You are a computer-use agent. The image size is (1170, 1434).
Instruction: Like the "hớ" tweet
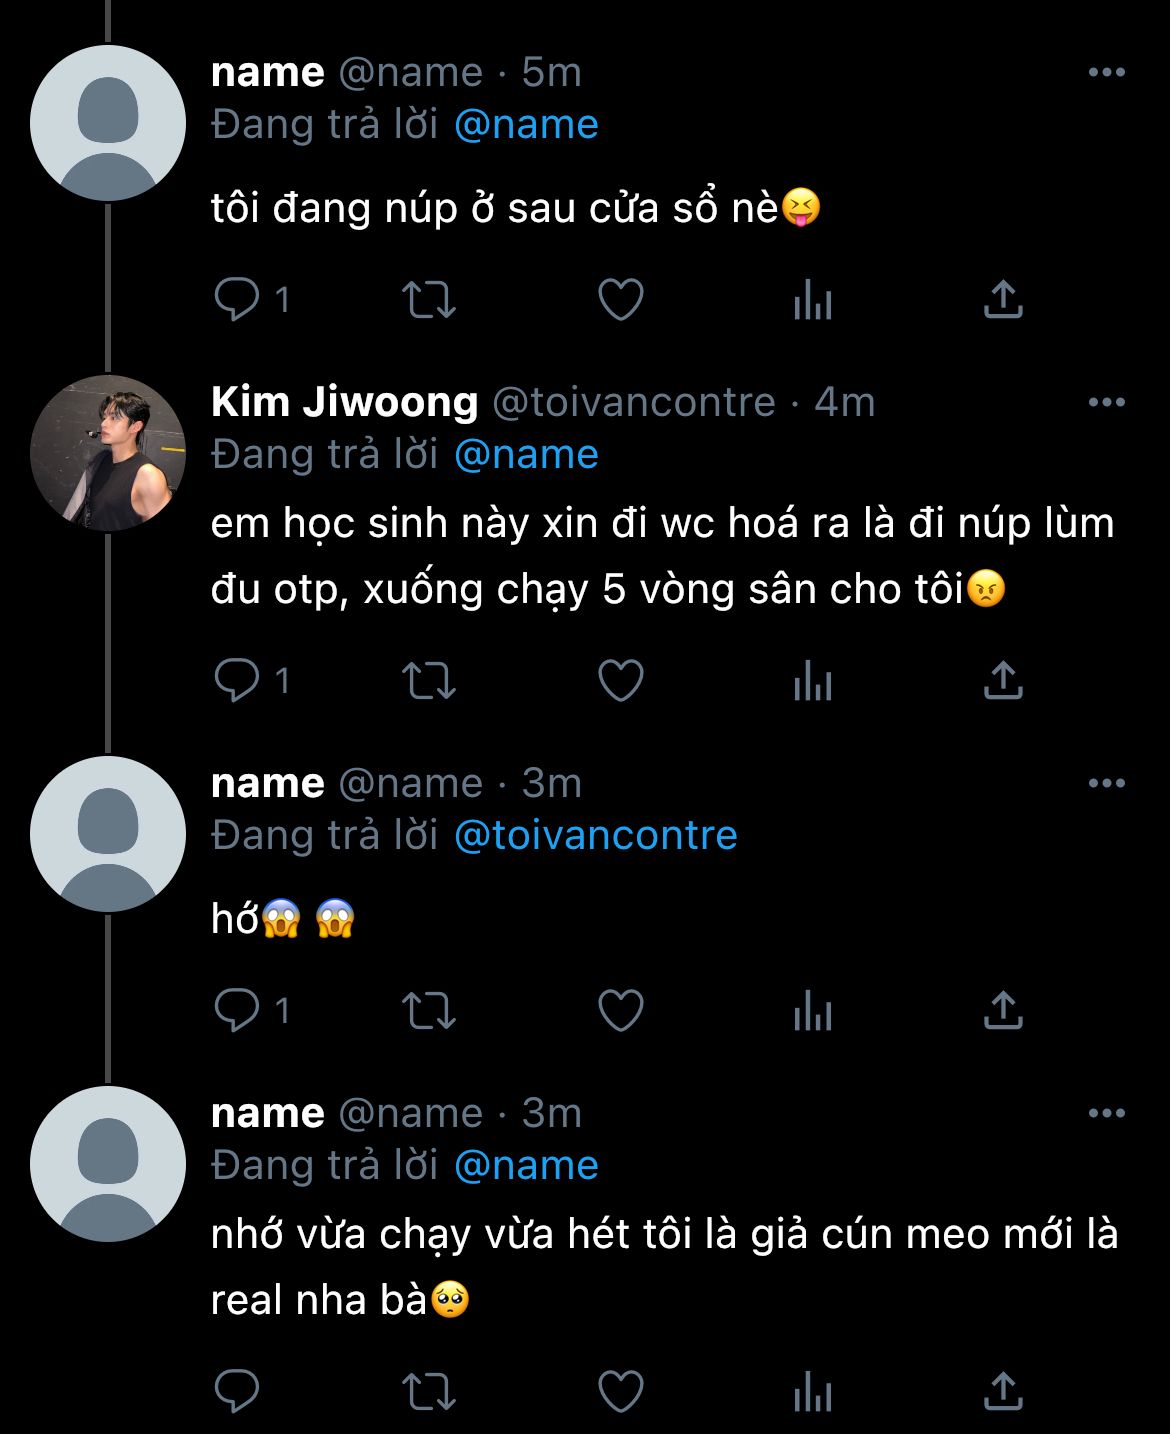tap(620, 1010)
